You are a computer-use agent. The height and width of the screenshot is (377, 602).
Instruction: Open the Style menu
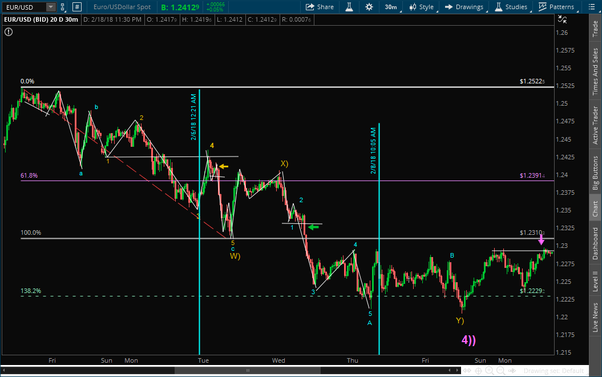click(422, 7)
